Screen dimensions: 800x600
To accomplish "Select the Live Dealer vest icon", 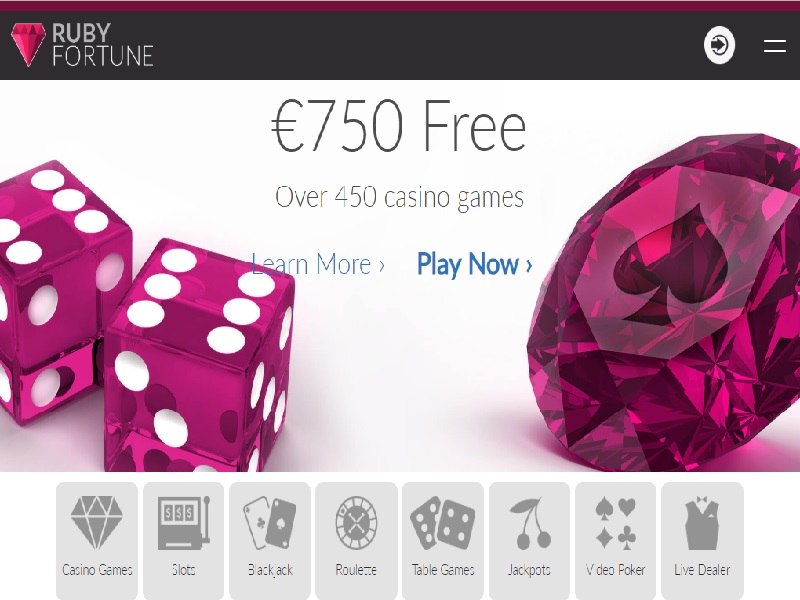I will tap(702, 522).
